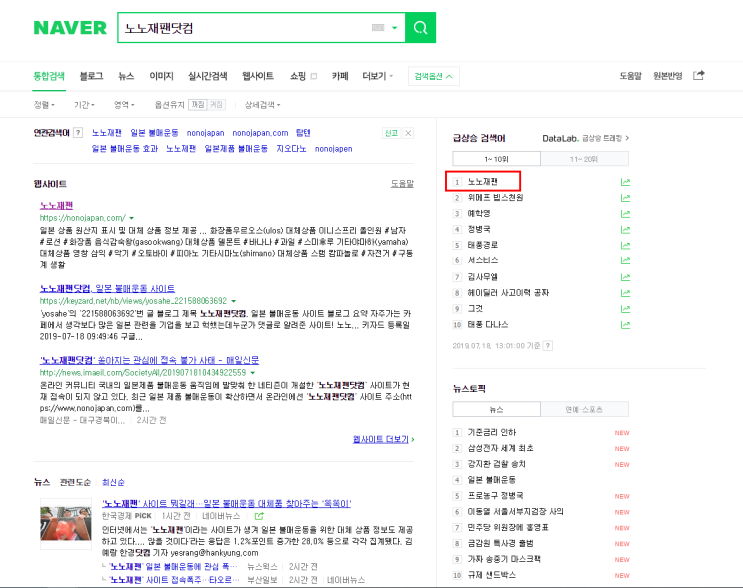
Task: Click news topic 일본 불매운동
Action: pos(492,480)
